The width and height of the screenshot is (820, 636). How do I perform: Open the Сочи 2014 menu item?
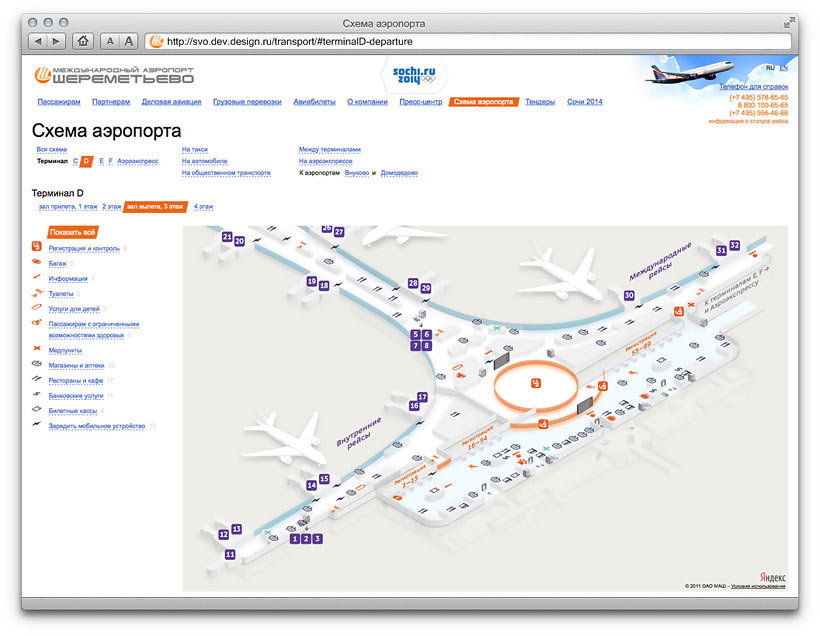(585, 101)
